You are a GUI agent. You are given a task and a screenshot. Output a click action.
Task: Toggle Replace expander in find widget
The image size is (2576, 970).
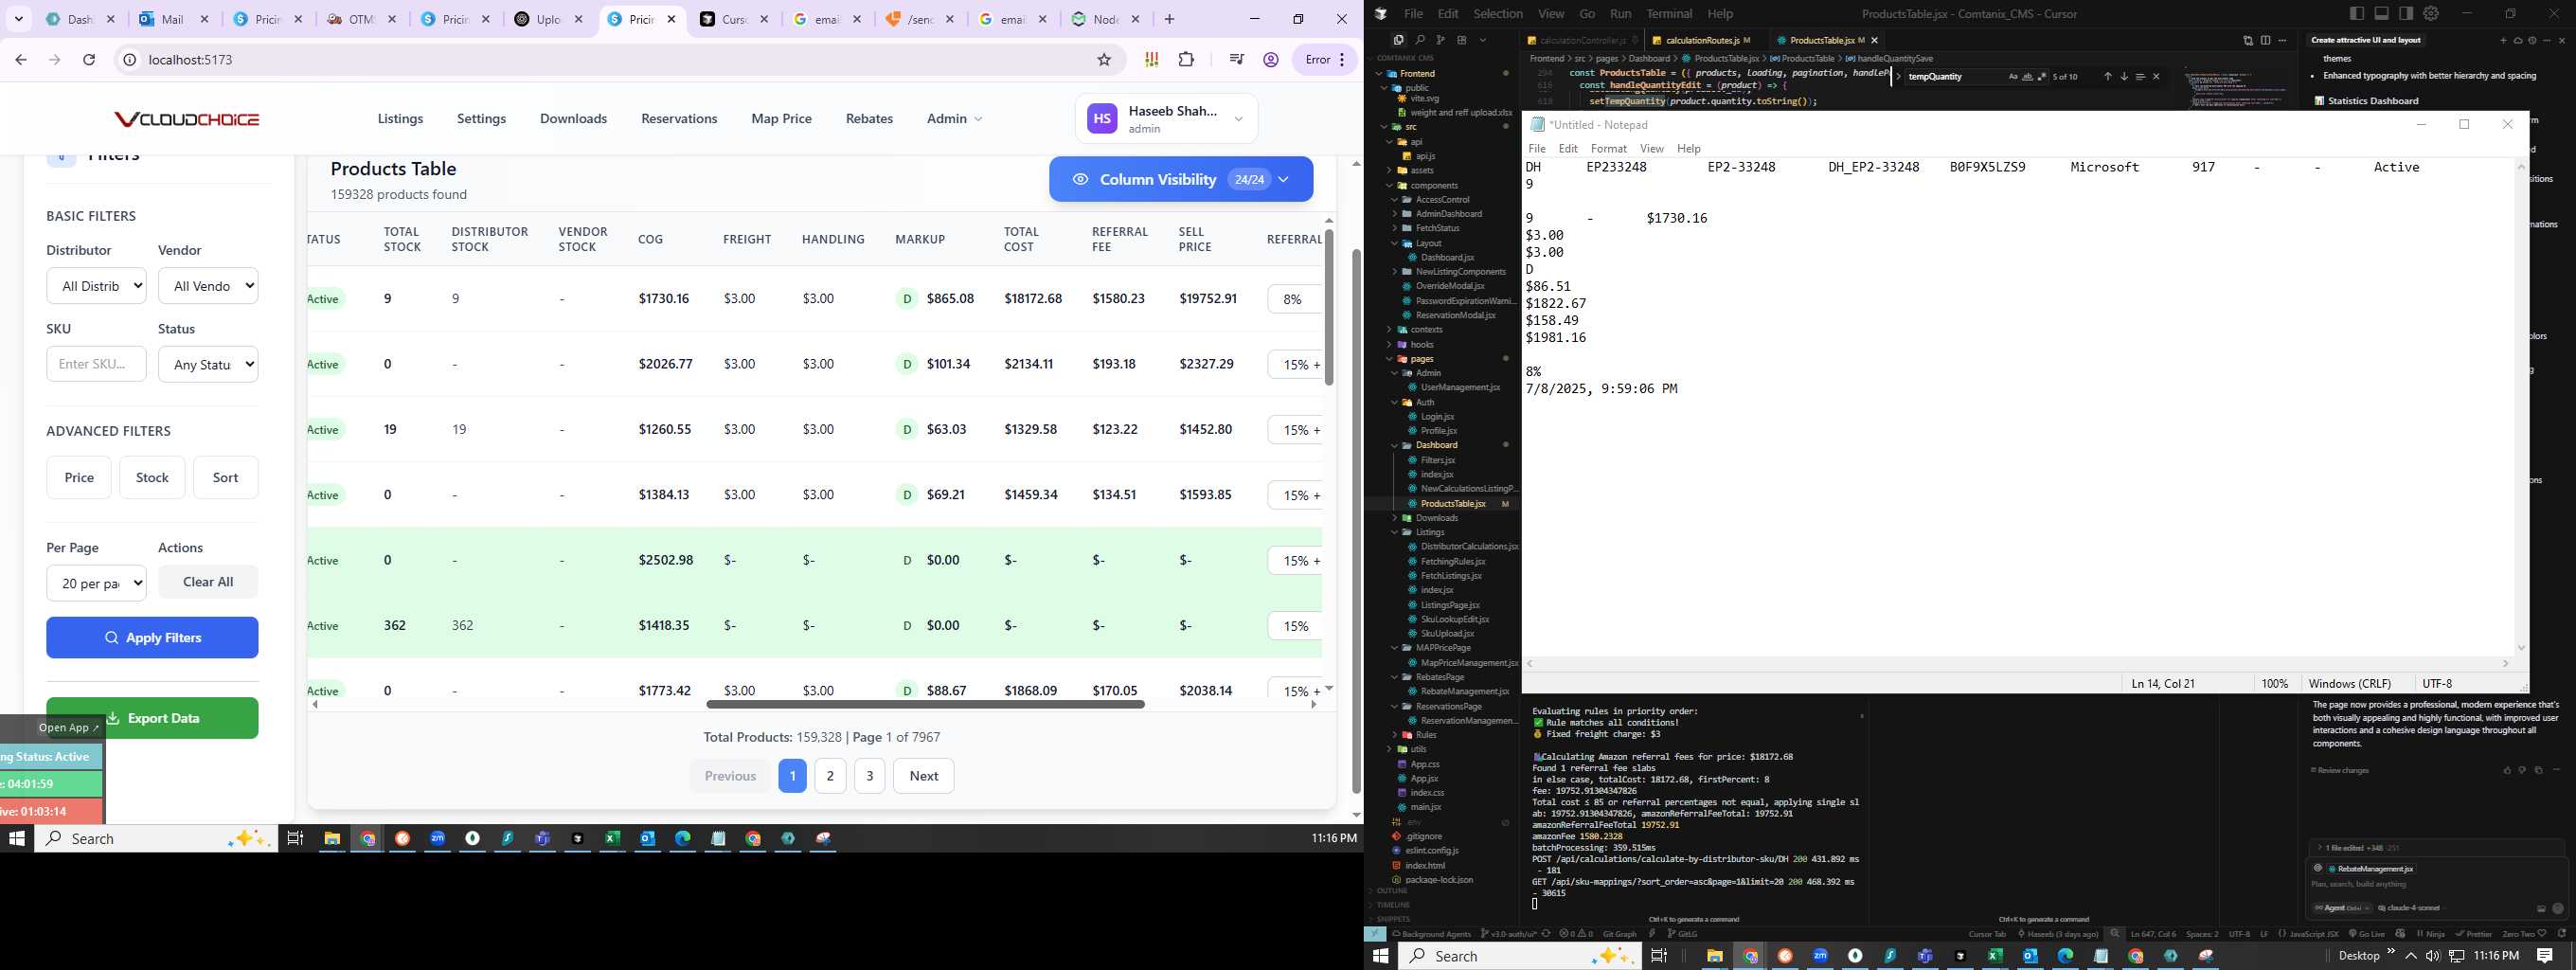(1898, 77)
